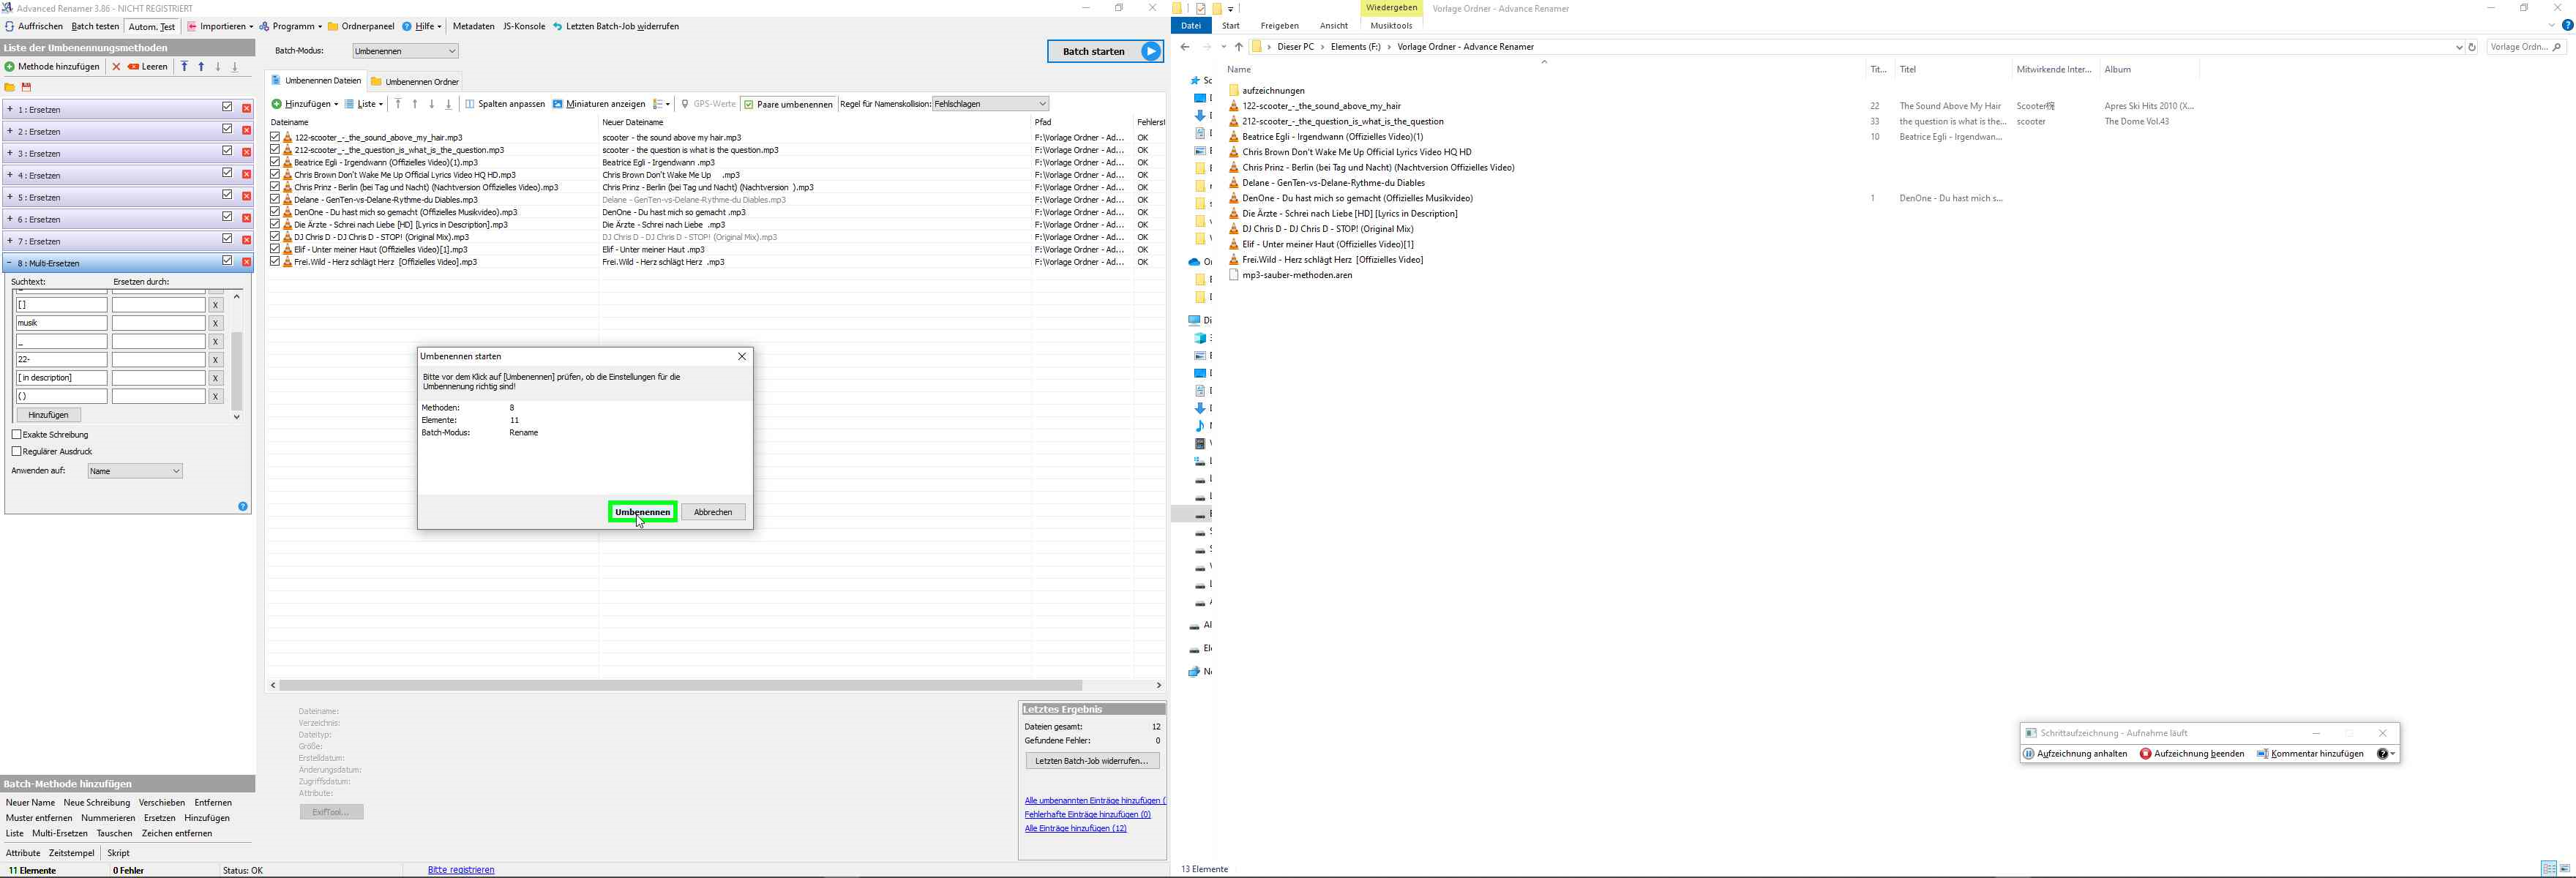2576x878 pixels.
Task: Open the Regel für Namenskollision dropdown
Action: pyautogui.click(x=990, y=104)
